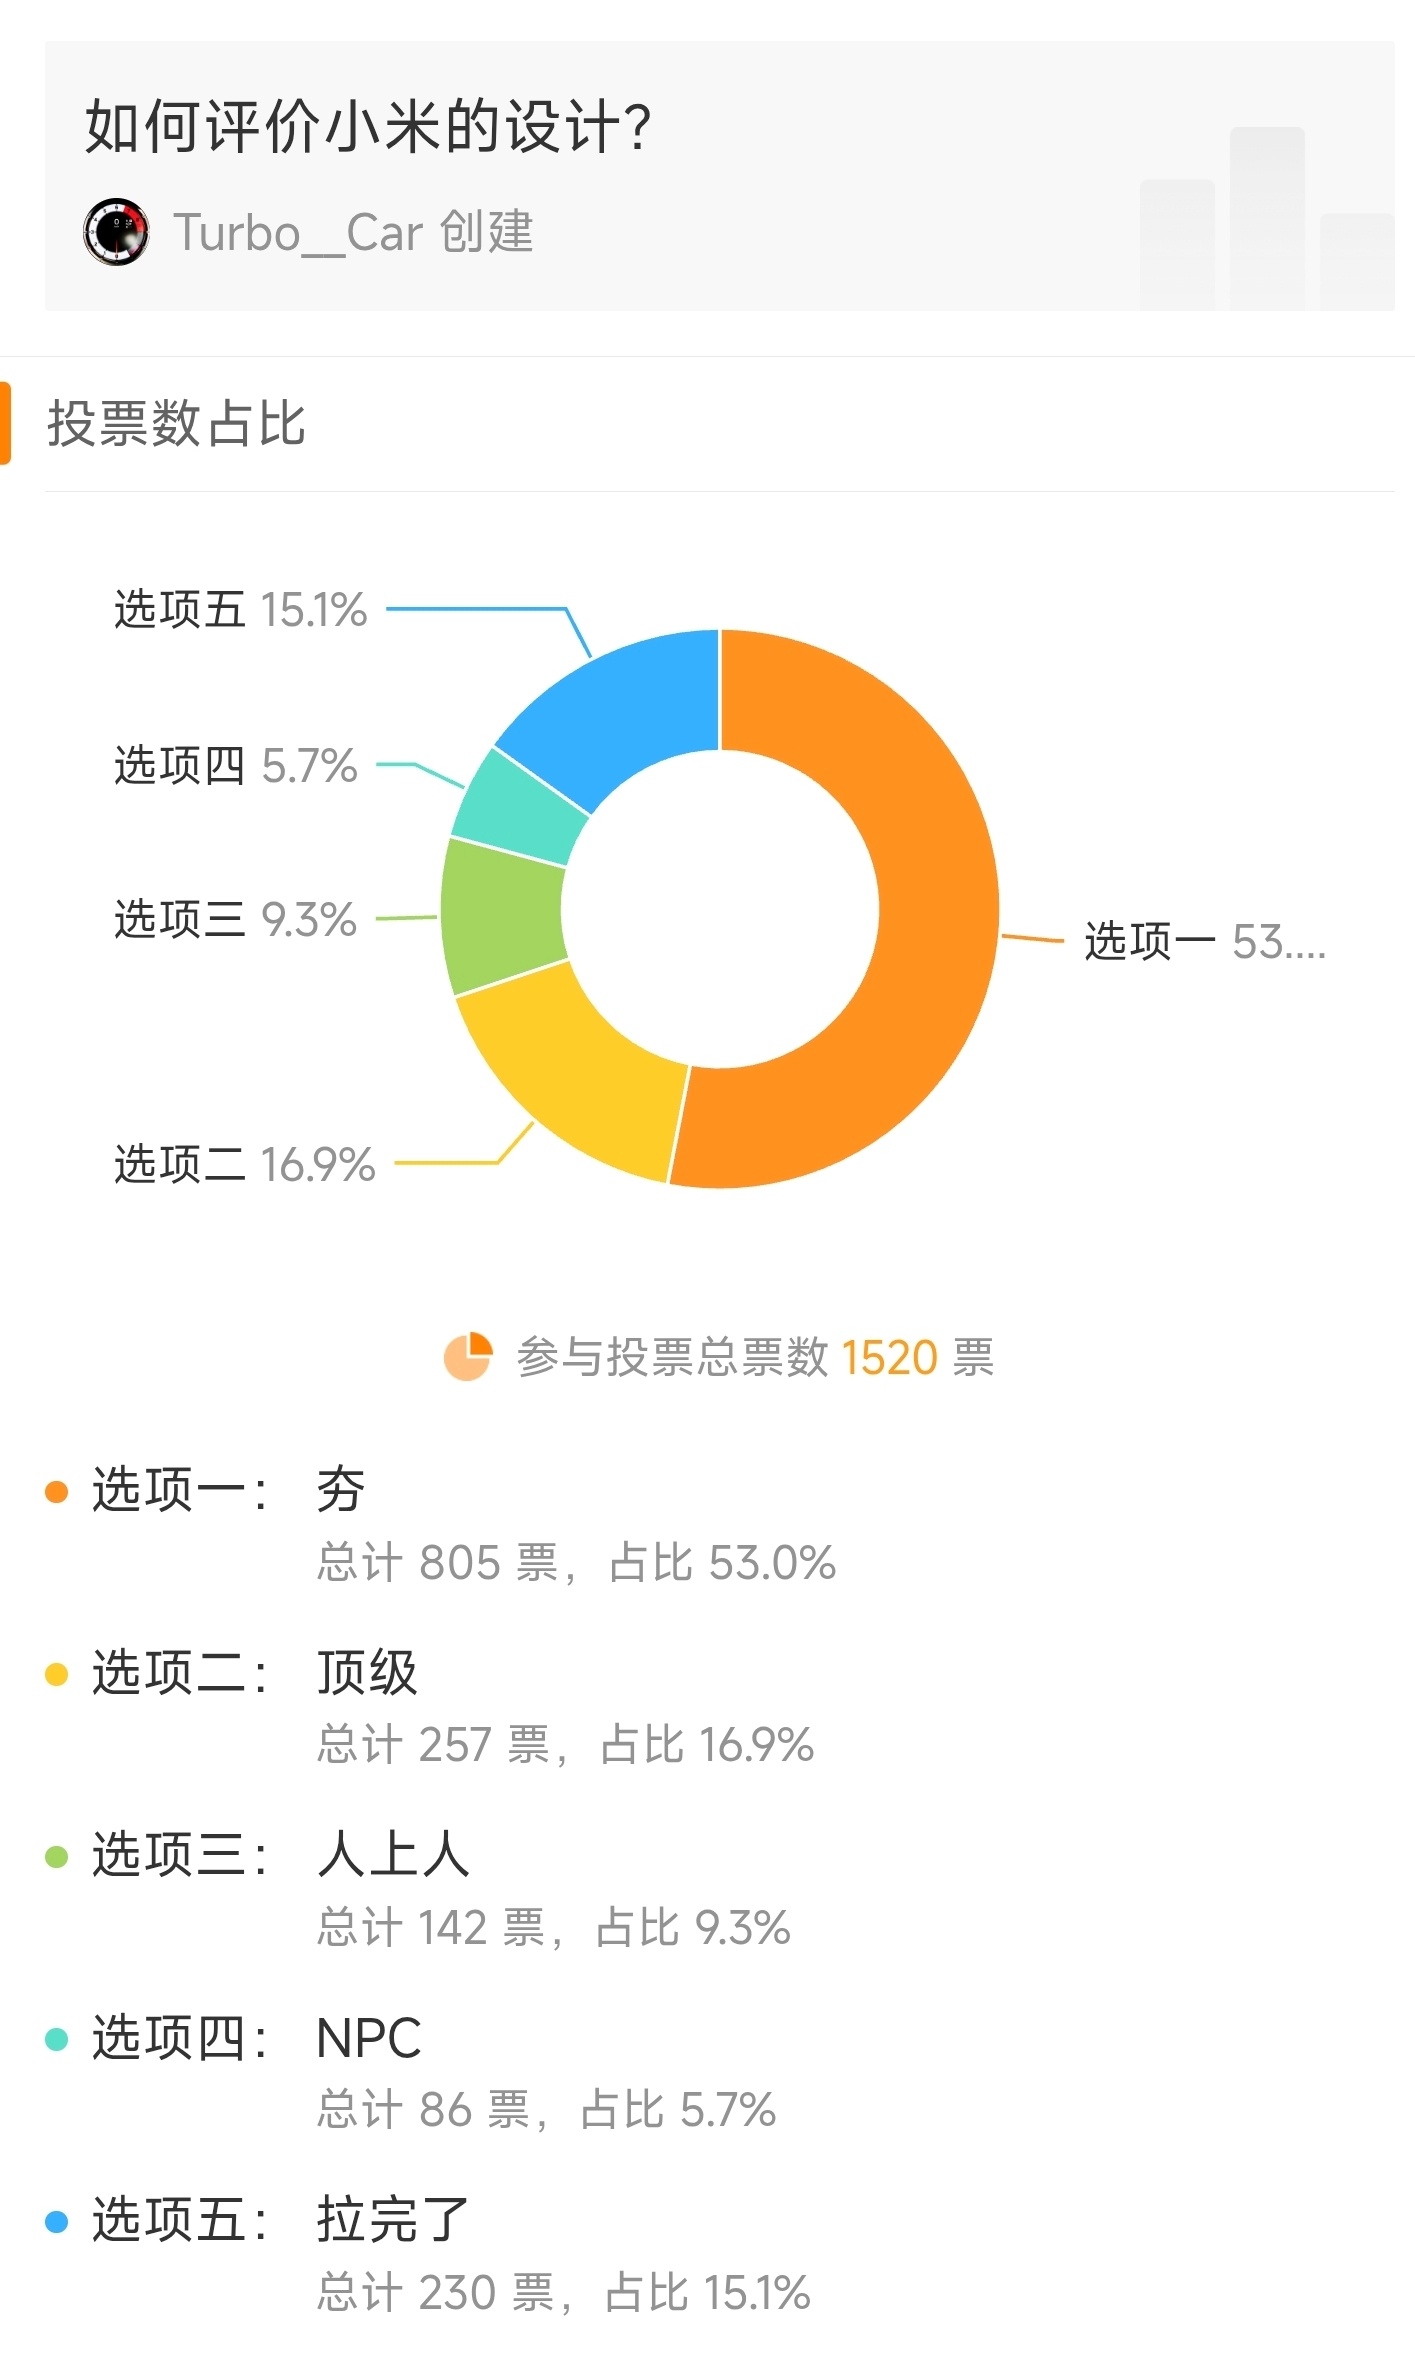1415x2364 pixels.
Task: Tap the Turbo__Car avatar icon
Action: (x=116, y=231)
